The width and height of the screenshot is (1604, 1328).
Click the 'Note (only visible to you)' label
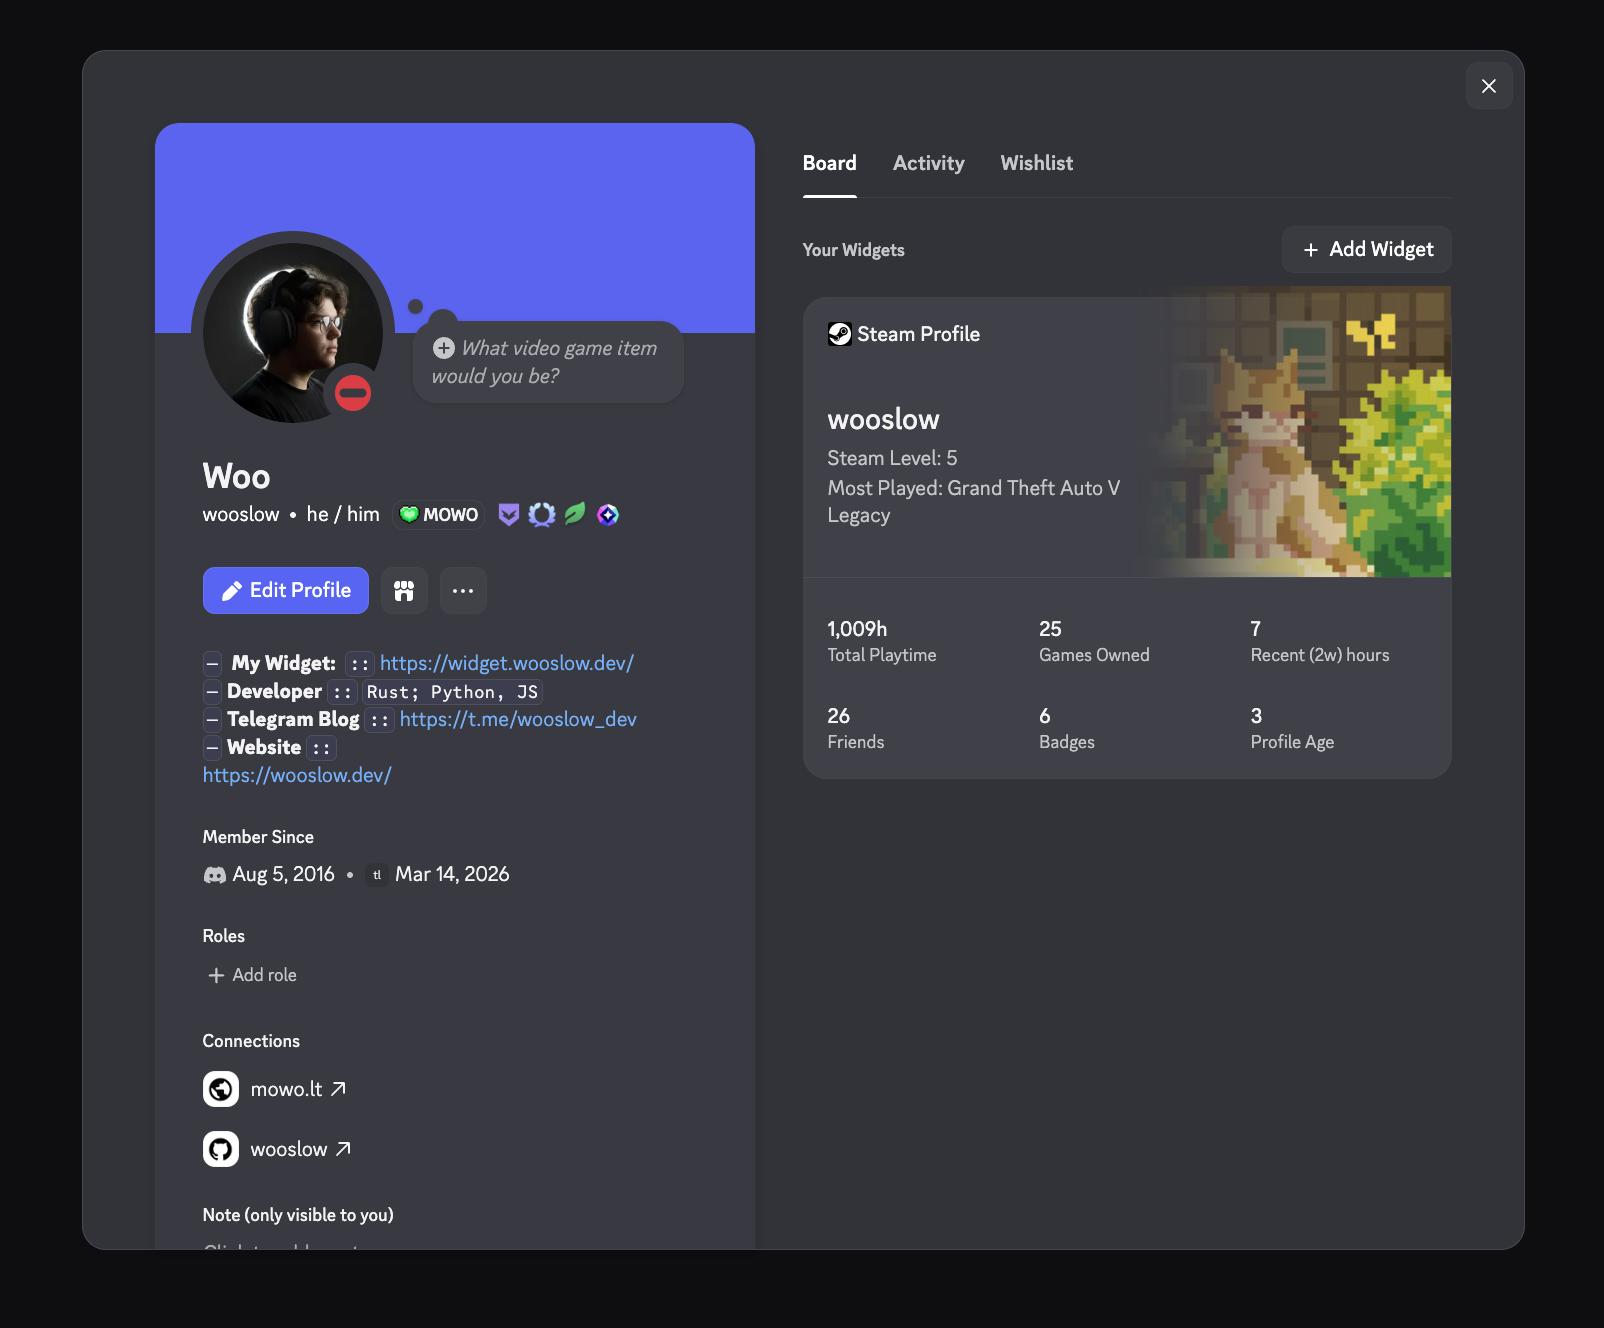coord(298,1215)
